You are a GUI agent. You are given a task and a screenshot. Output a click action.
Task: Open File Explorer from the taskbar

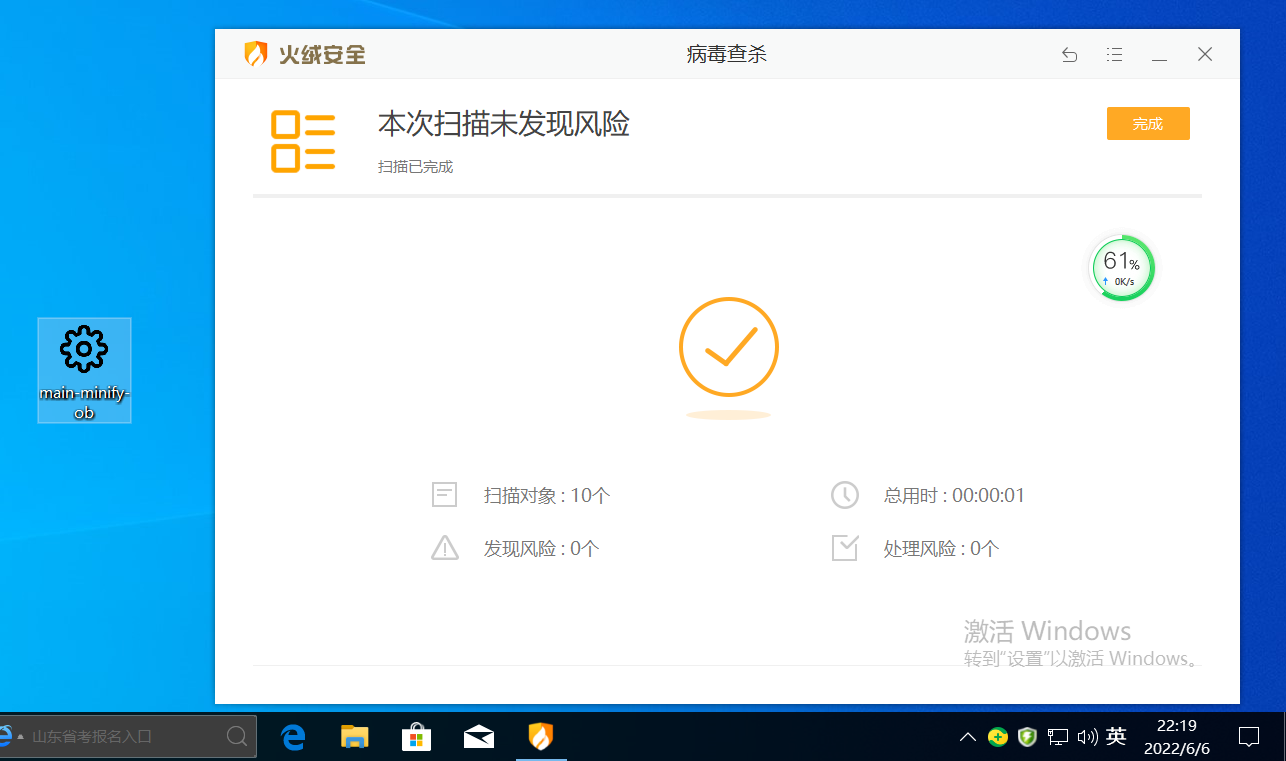(x=355, y=738)
